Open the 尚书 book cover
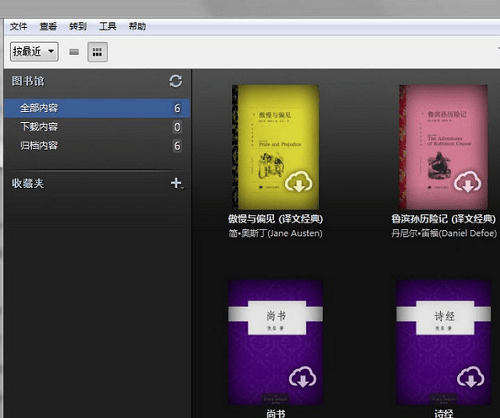 275,343
